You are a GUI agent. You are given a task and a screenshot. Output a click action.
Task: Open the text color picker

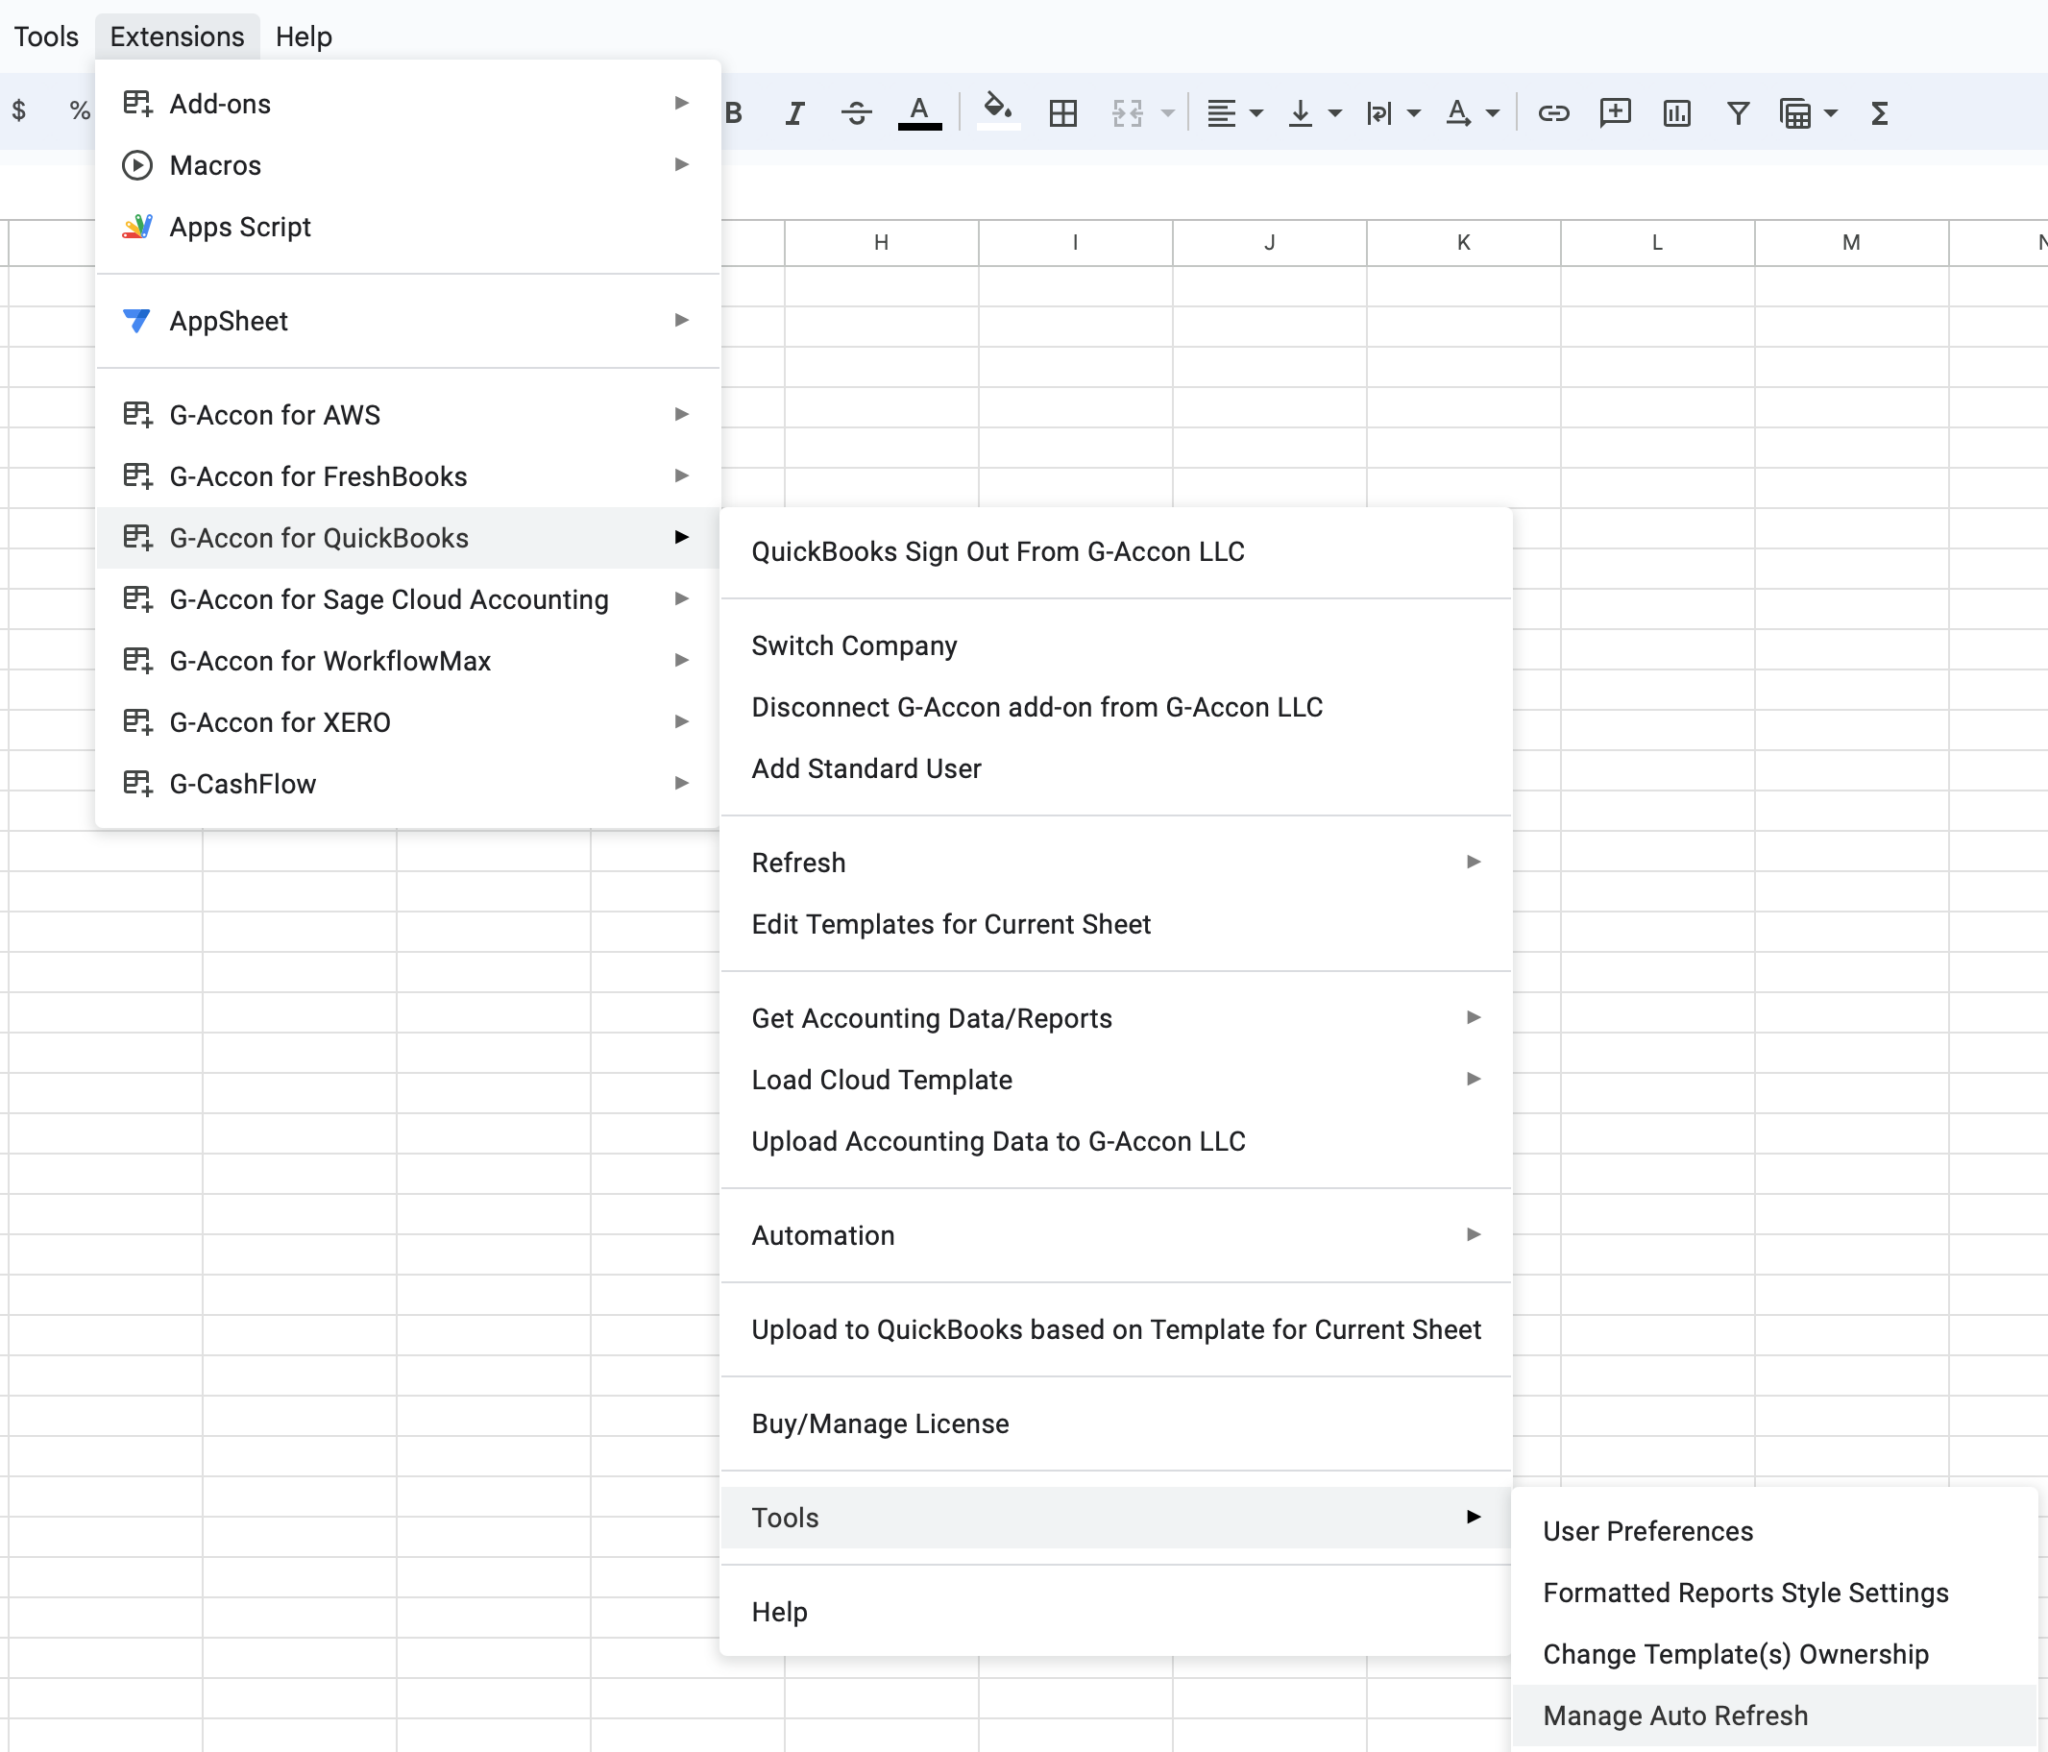pos(919,113)
